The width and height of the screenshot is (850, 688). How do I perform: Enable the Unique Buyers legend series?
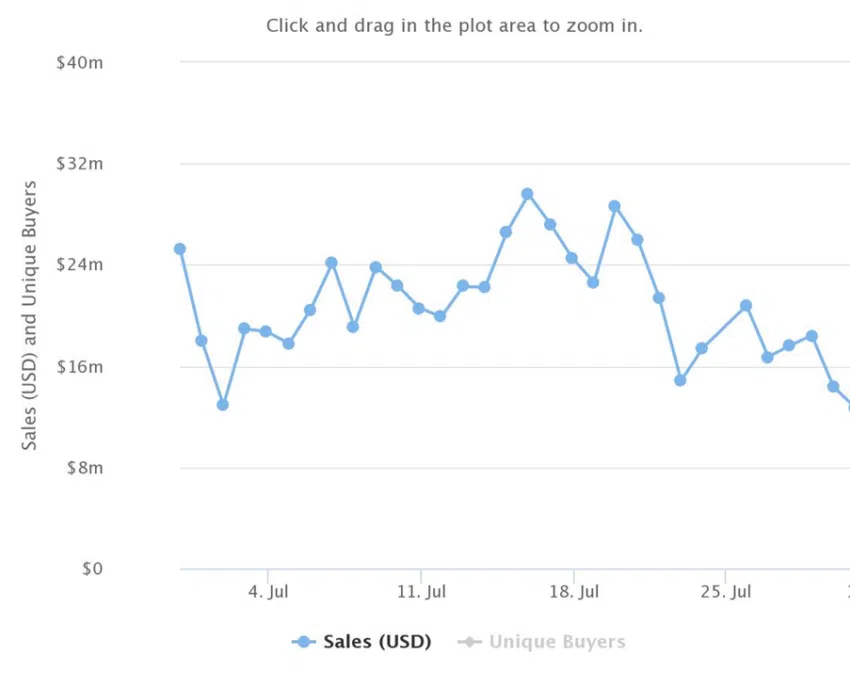[x=557, y=642]
